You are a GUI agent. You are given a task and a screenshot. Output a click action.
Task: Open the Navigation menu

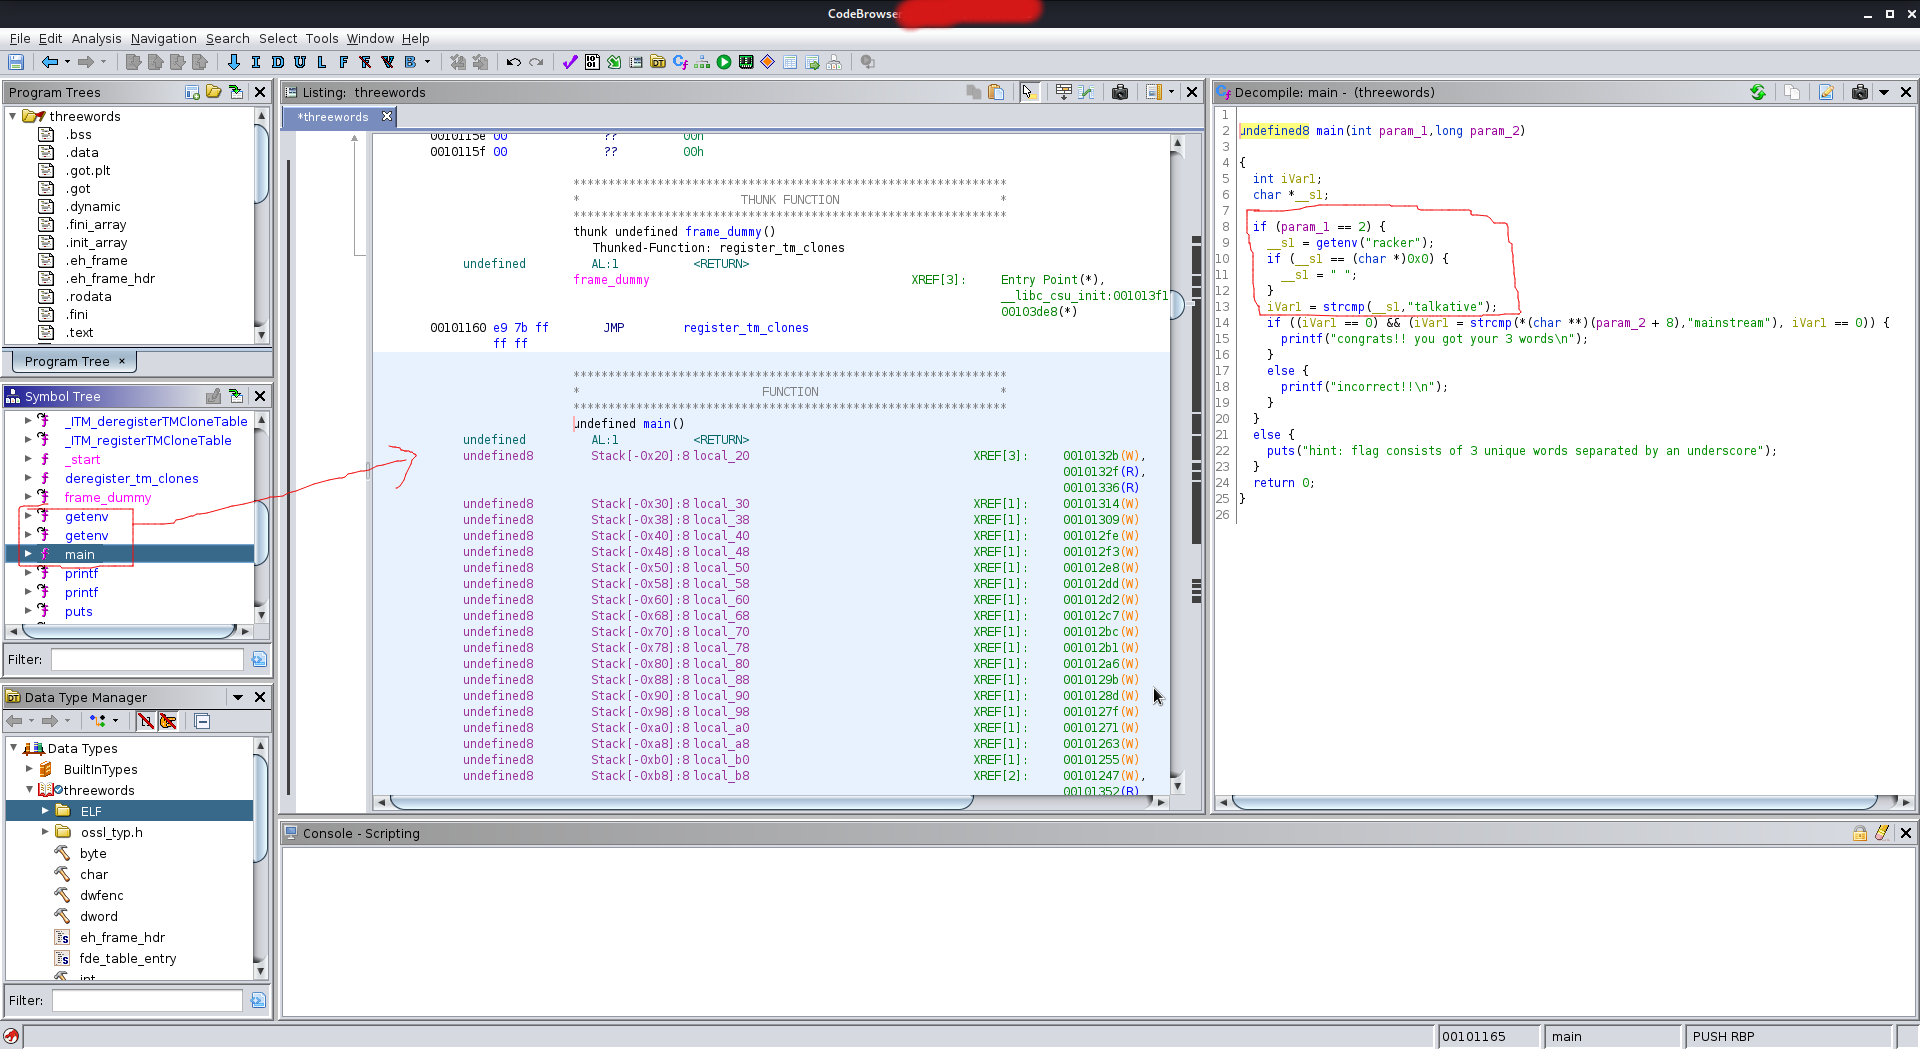(163, 38)
